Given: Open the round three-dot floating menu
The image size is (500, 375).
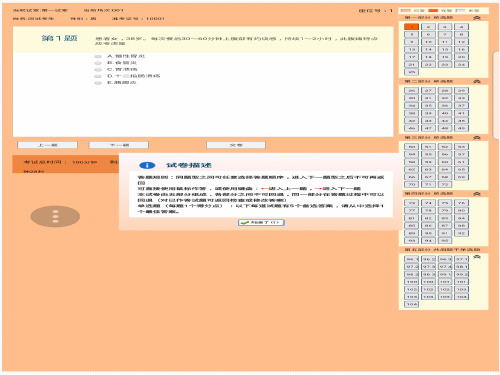Looking at the screenshot, I should point(55,216).
